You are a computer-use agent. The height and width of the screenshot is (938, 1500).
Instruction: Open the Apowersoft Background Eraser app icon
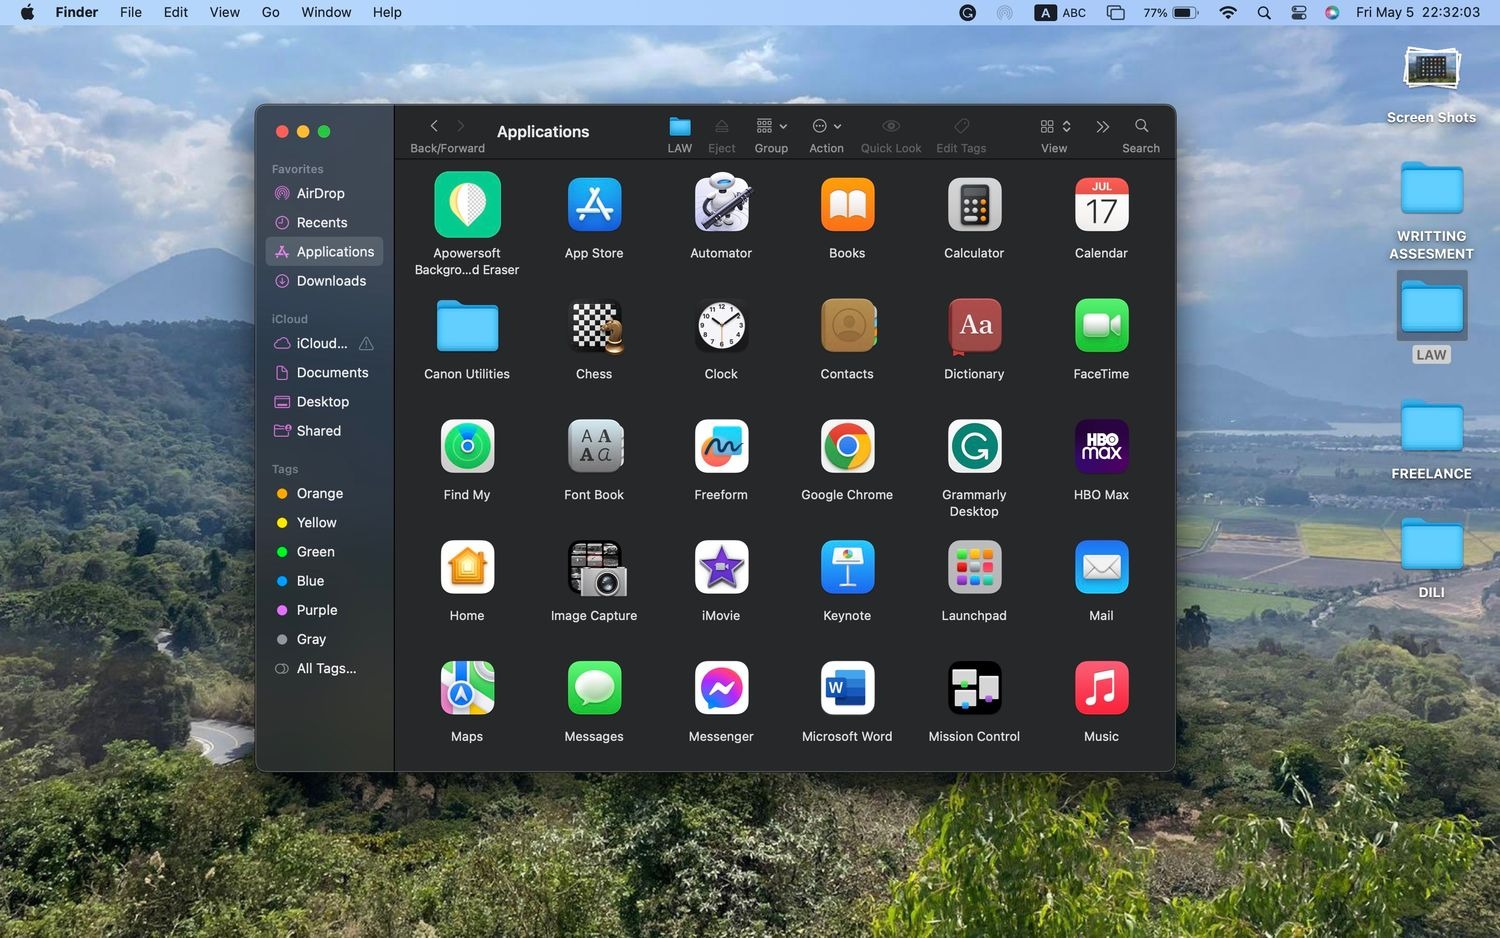[467, 204]
